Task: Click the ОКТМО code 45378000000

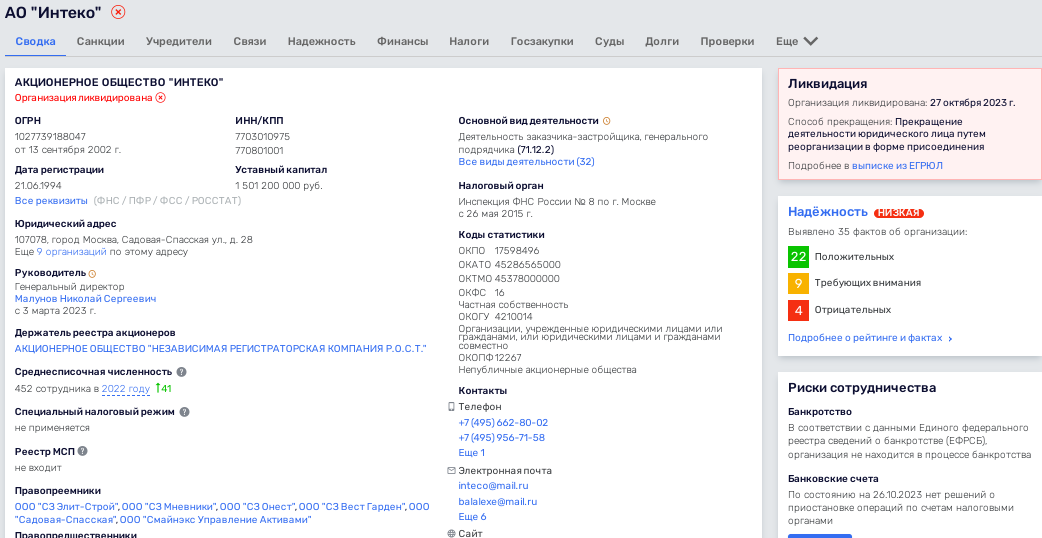Action: tap(527, 278)
